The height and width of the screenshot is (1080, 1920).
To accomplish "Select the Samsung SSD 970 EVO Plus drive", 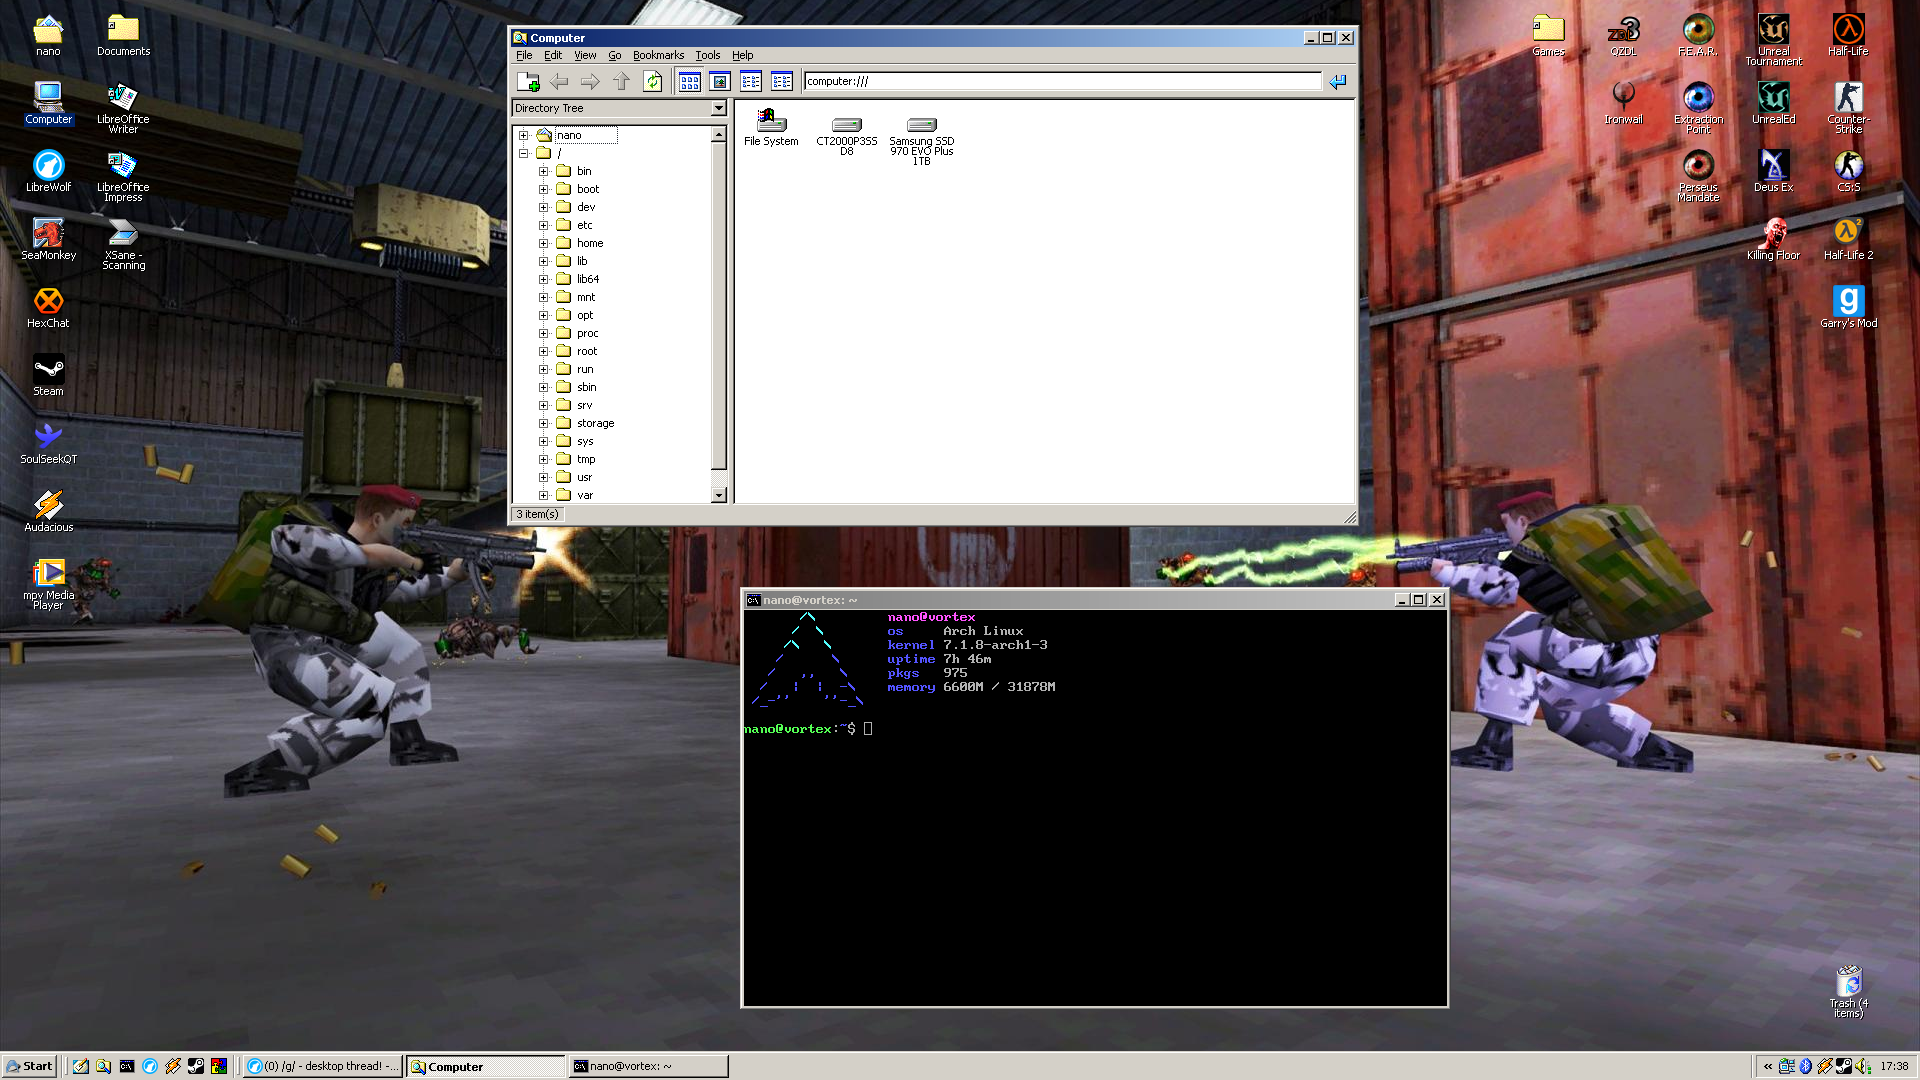I will tap(921, 141).
